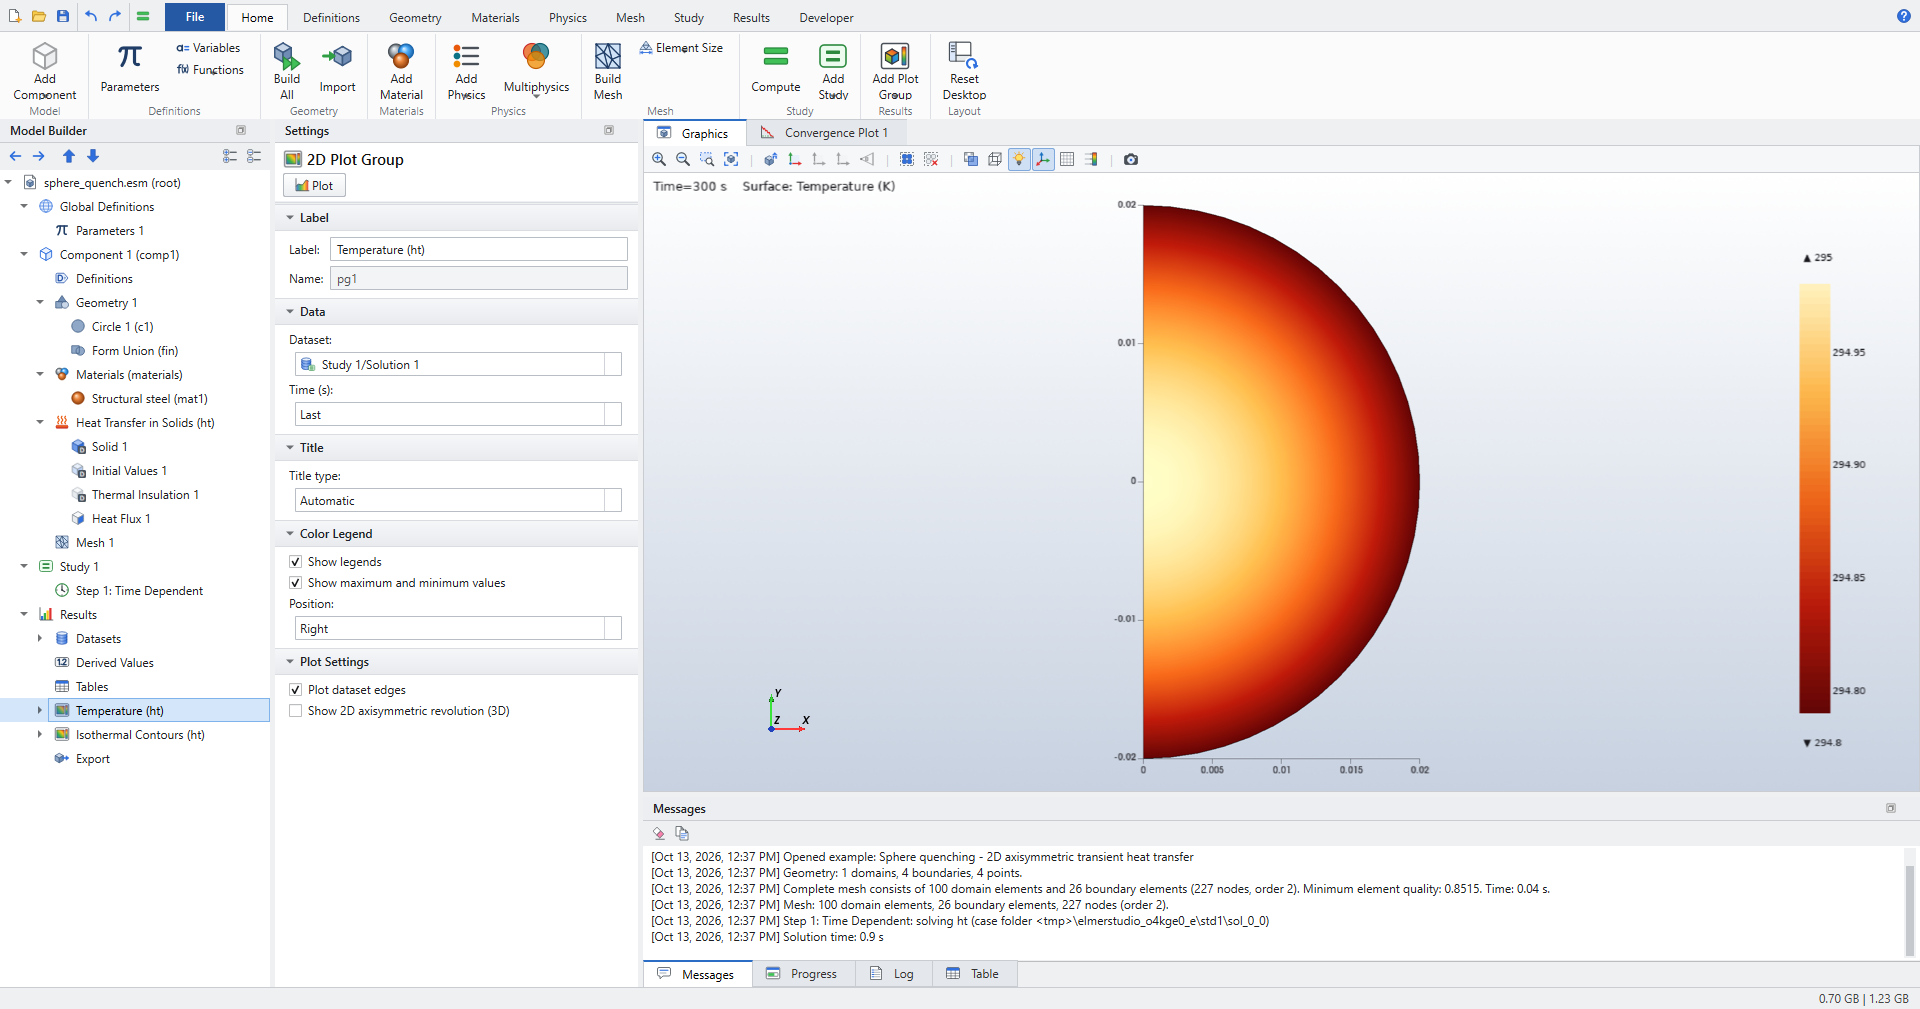Open the Results ribbon tab
1920x1009 pixels.
(751, 18)
